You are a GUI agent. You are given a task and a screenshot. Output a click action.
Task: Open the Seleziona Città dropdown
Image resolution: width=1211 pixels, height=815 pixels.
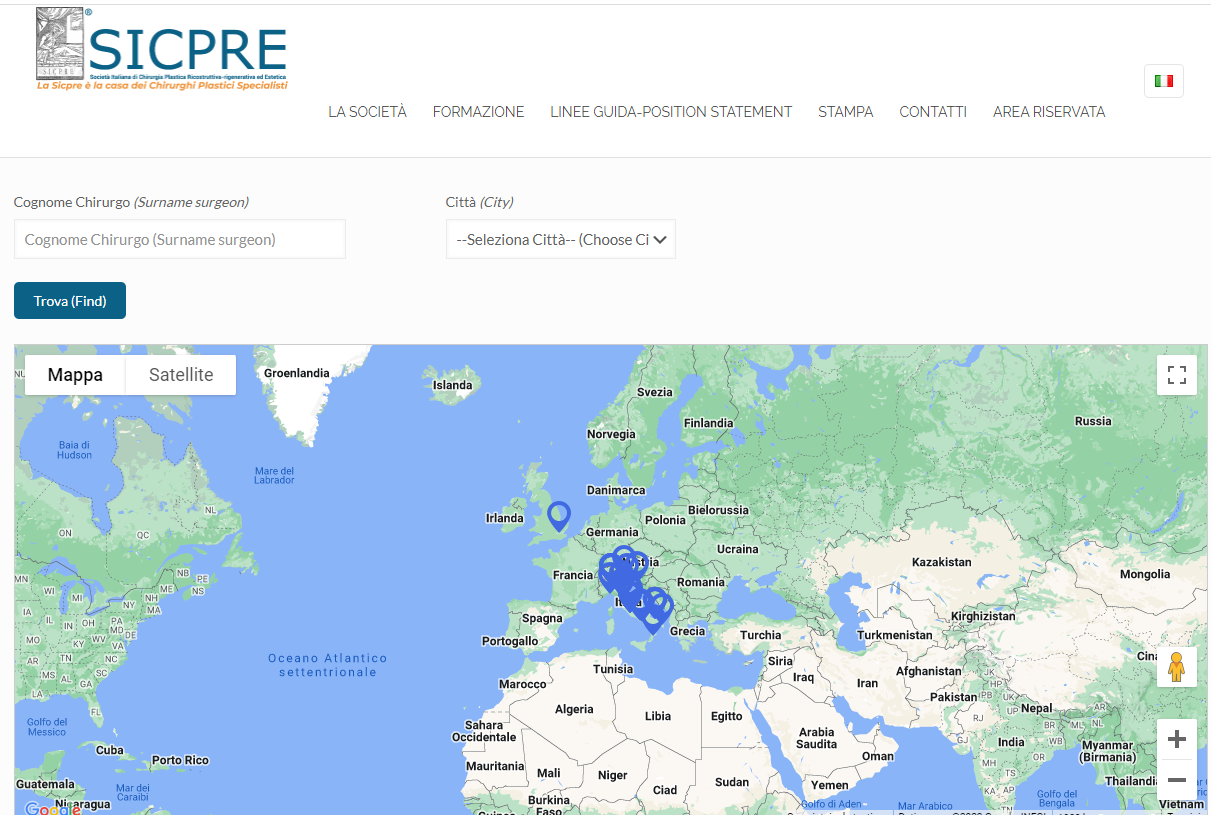pos(560,240)
